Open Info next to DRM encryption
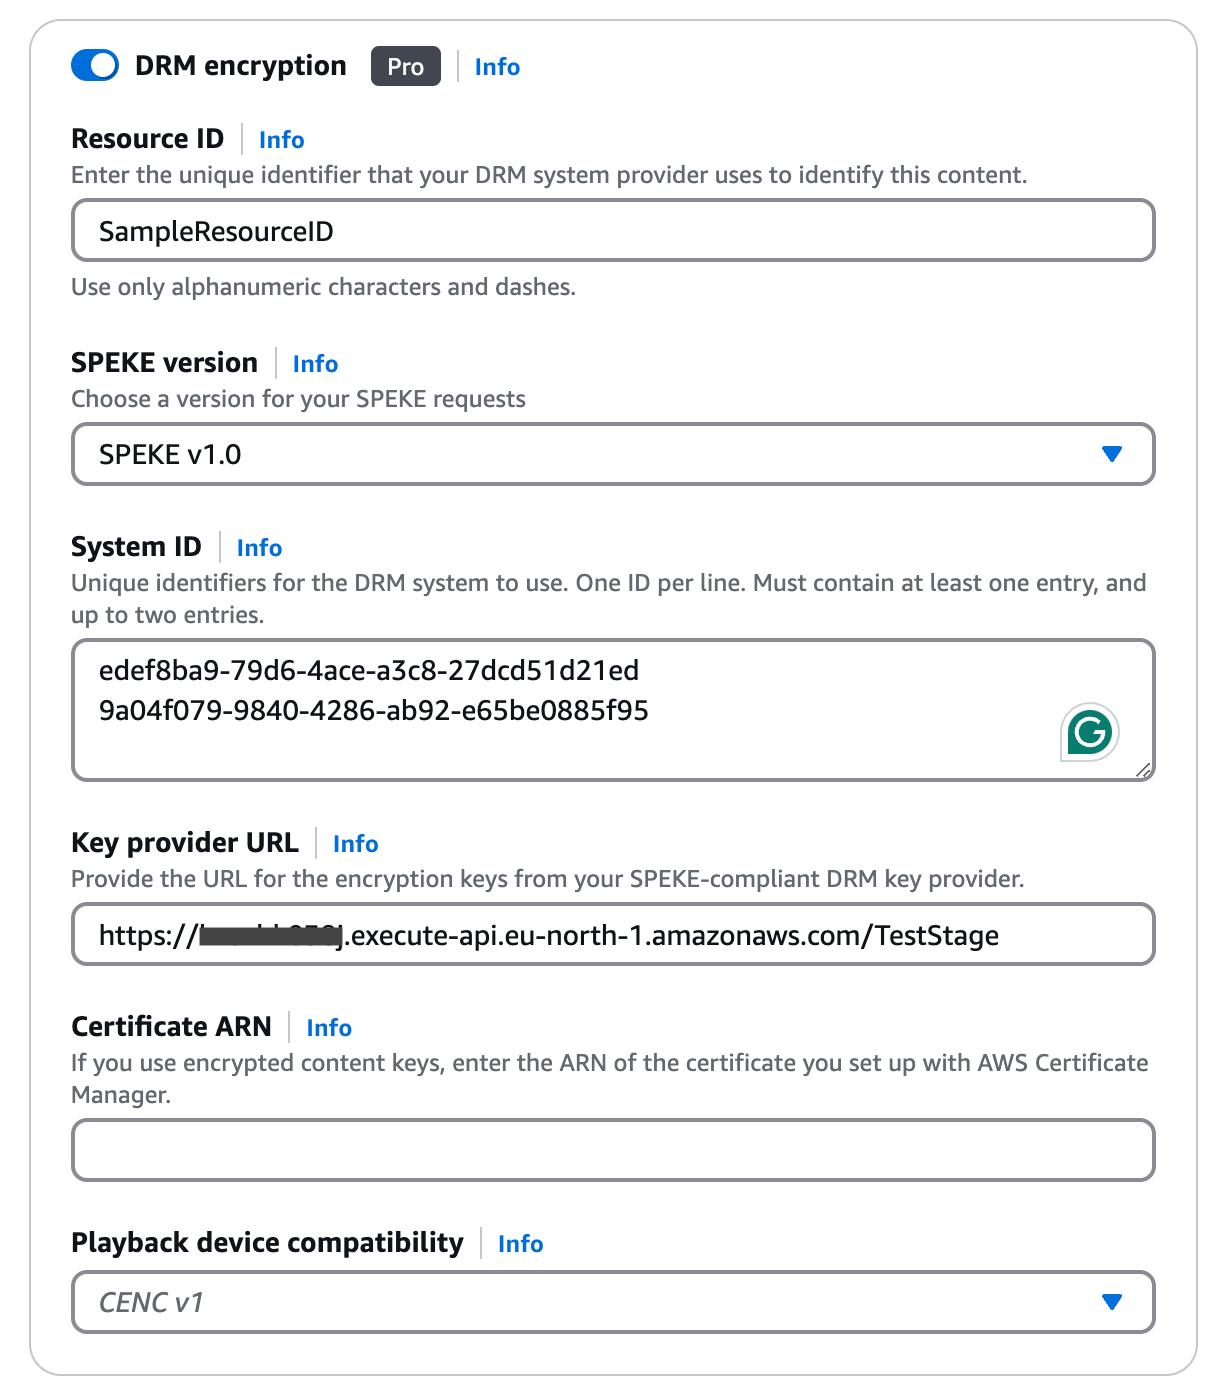The height and width of the screenshot is (1392, 1224). pos(497,66)
